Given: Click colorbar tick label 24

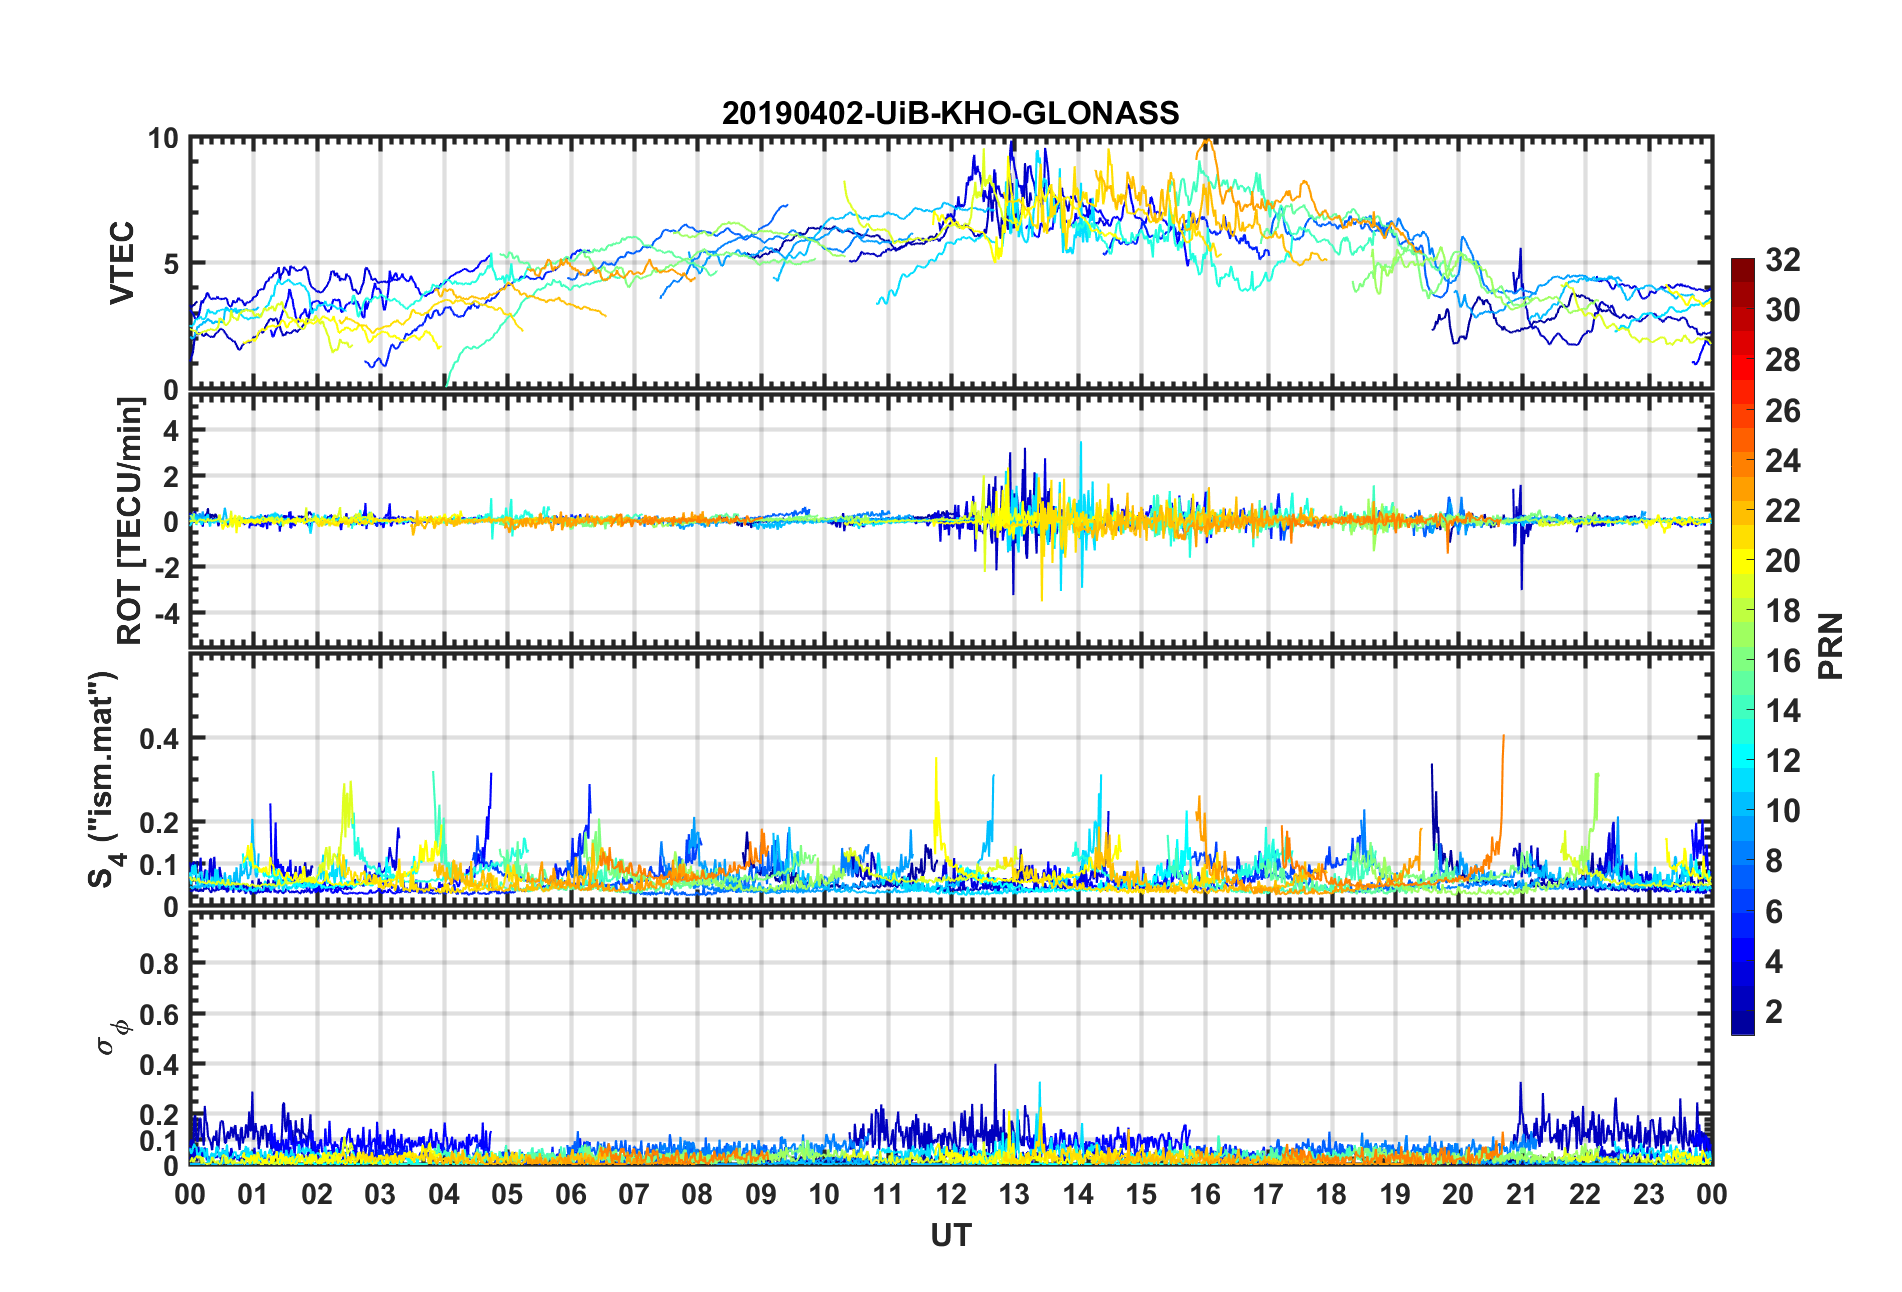Looking at the screenshot, I should pos(1782,461).
